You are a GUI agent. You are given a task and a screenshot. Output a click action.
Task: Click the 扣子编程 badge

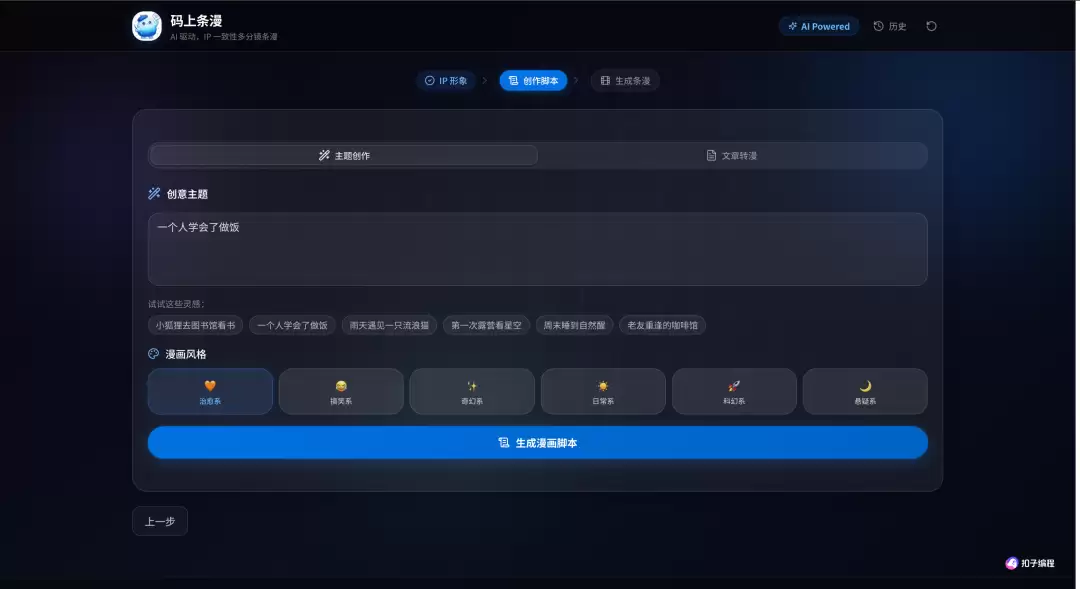(x=1030, y=563)
